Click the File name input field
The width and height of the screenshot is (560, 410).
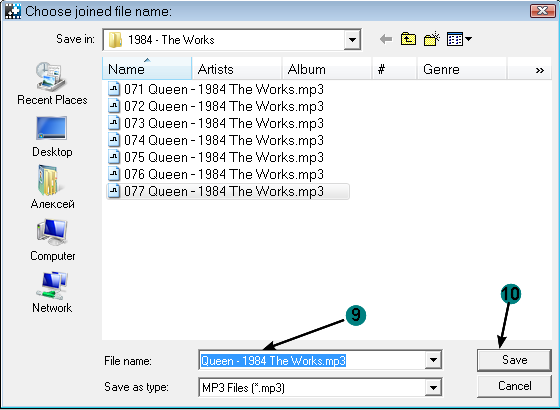click(x=312, y=360)
